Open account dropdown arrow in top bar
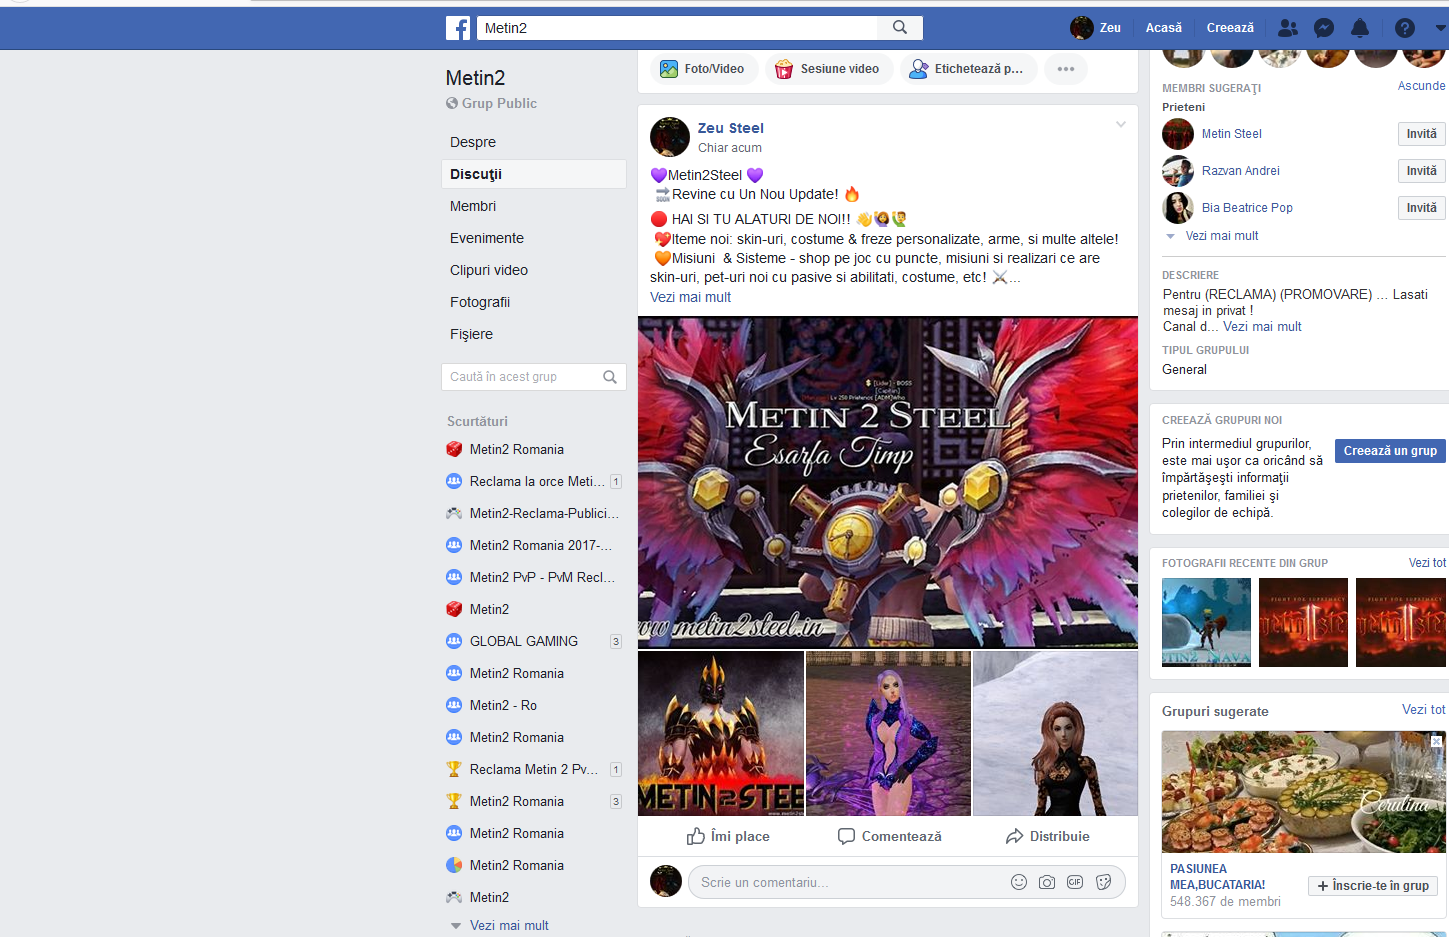Viewport: 1449px width, 937px height. pyautogui.click(x=1440, y=28)
